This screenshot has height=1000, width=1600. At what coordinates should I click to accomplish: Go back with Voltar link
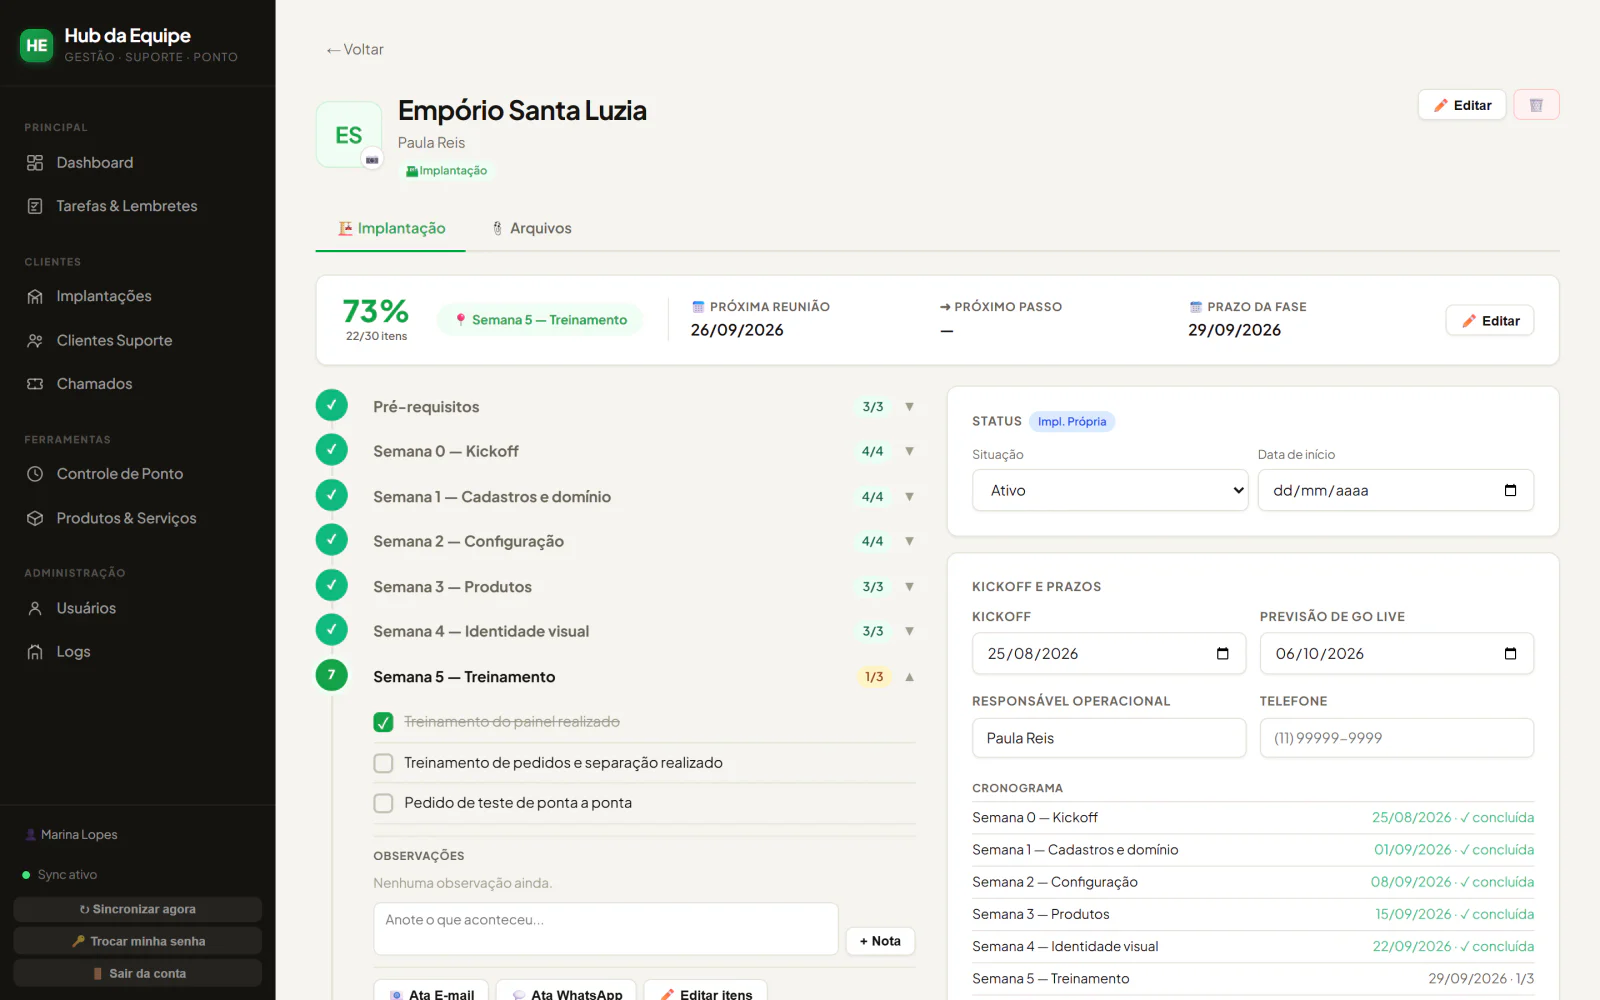coord(354,49)
